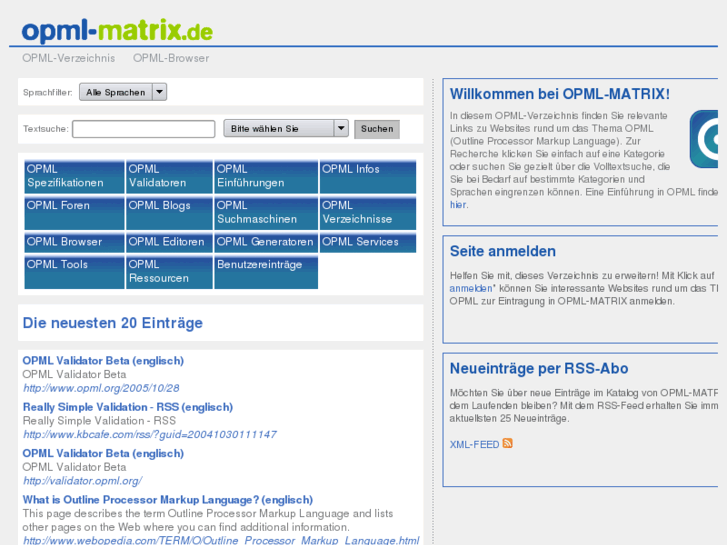The image size is (727, 545).
Task: Follow the http://validator.opml.org/ URL
Action: click(83, 481)
